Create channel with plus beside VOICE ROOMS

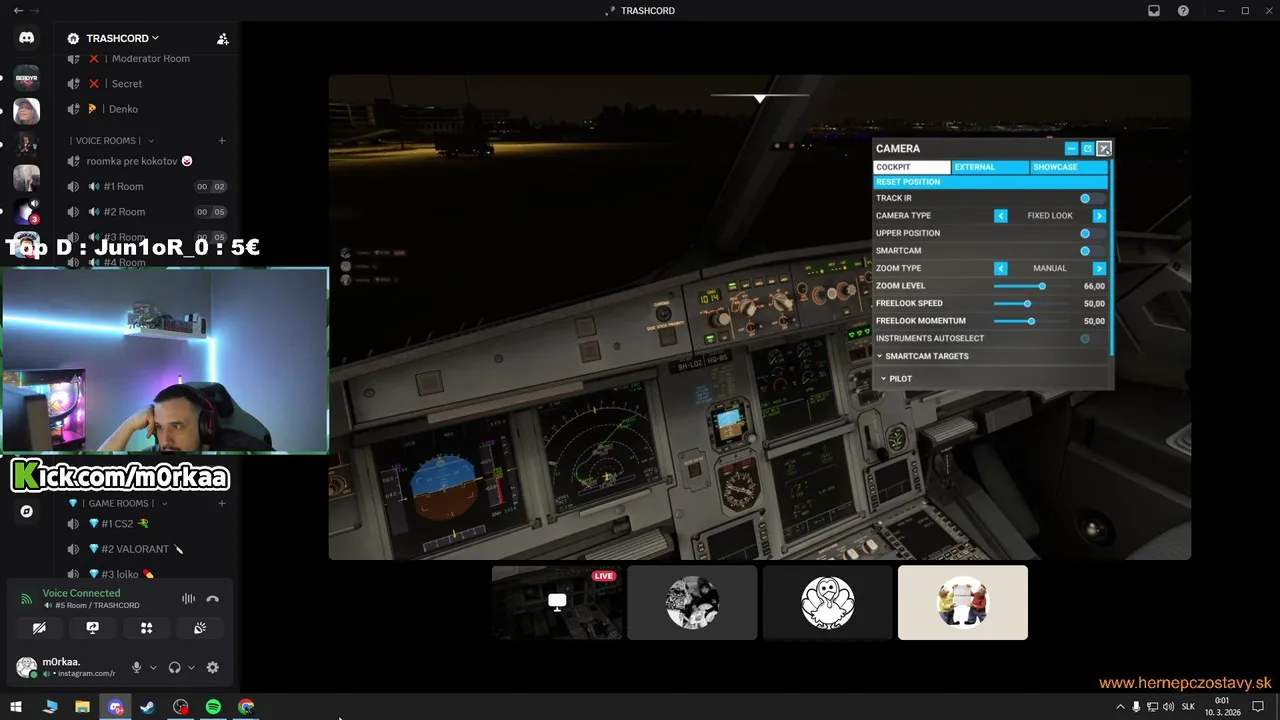(222, 141)
